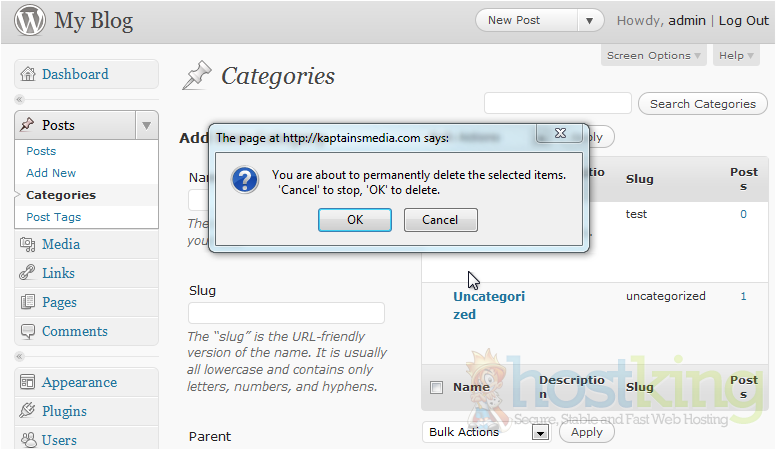Viewport: 776px width, 450px height.
Task: Cancel the delete confirmation dialog
Action: 440,220
